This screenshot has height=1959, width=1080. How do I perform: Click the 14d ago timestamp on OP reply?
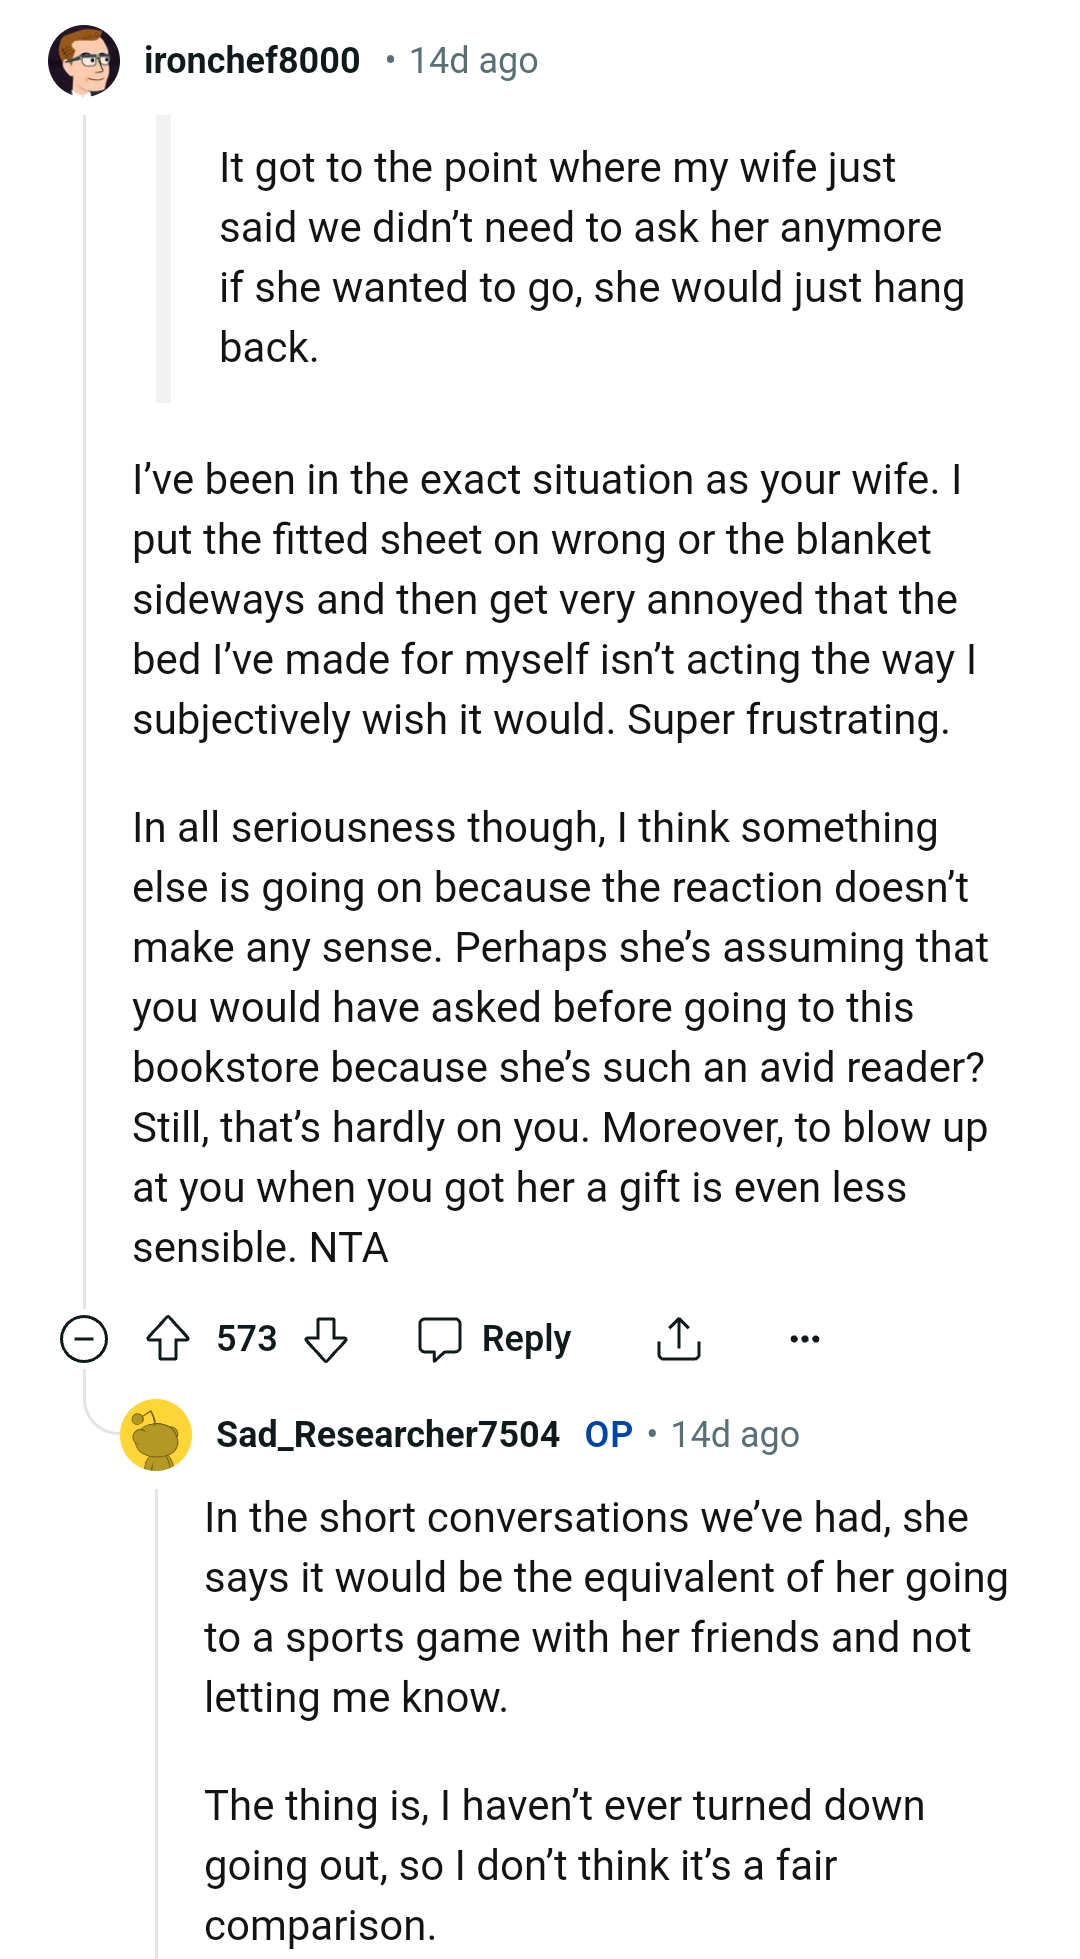click(733, 1432)
